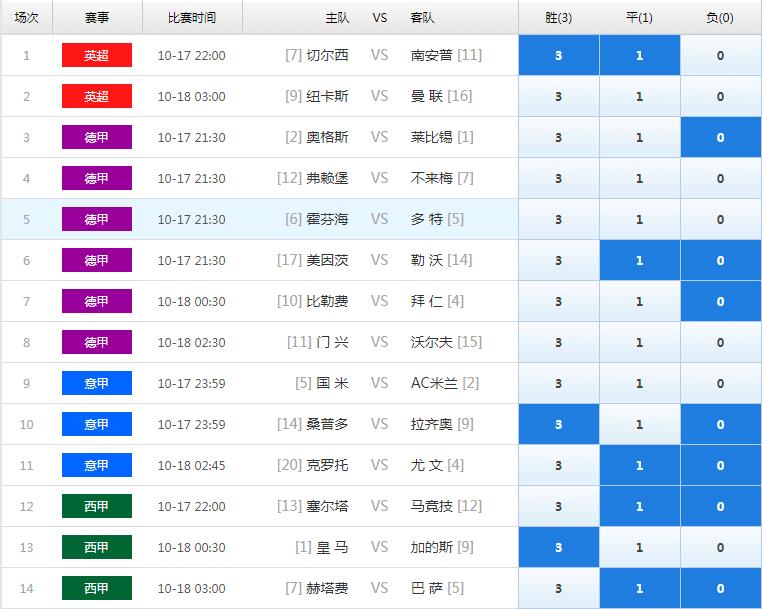Toggle draw (1) for 切尔西 vs 南安普

pyautogui.click(x=640, y=55)
